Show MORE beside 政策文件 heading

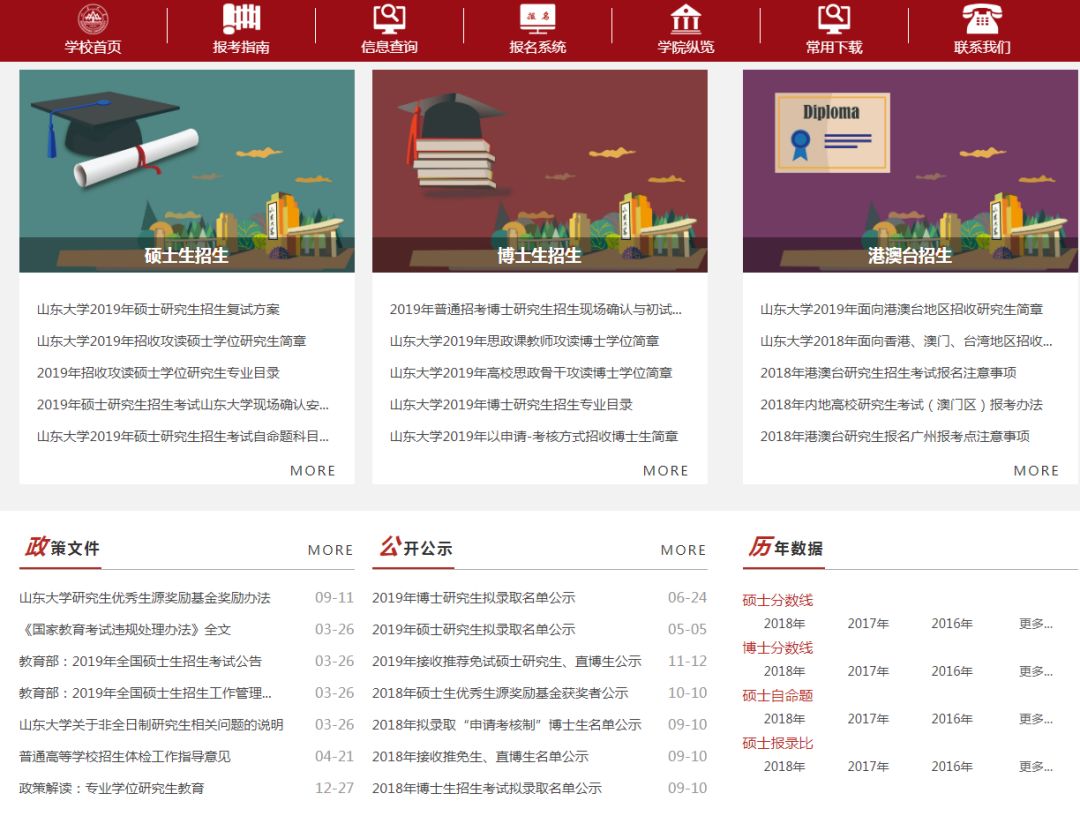click(x=330, y=550)
